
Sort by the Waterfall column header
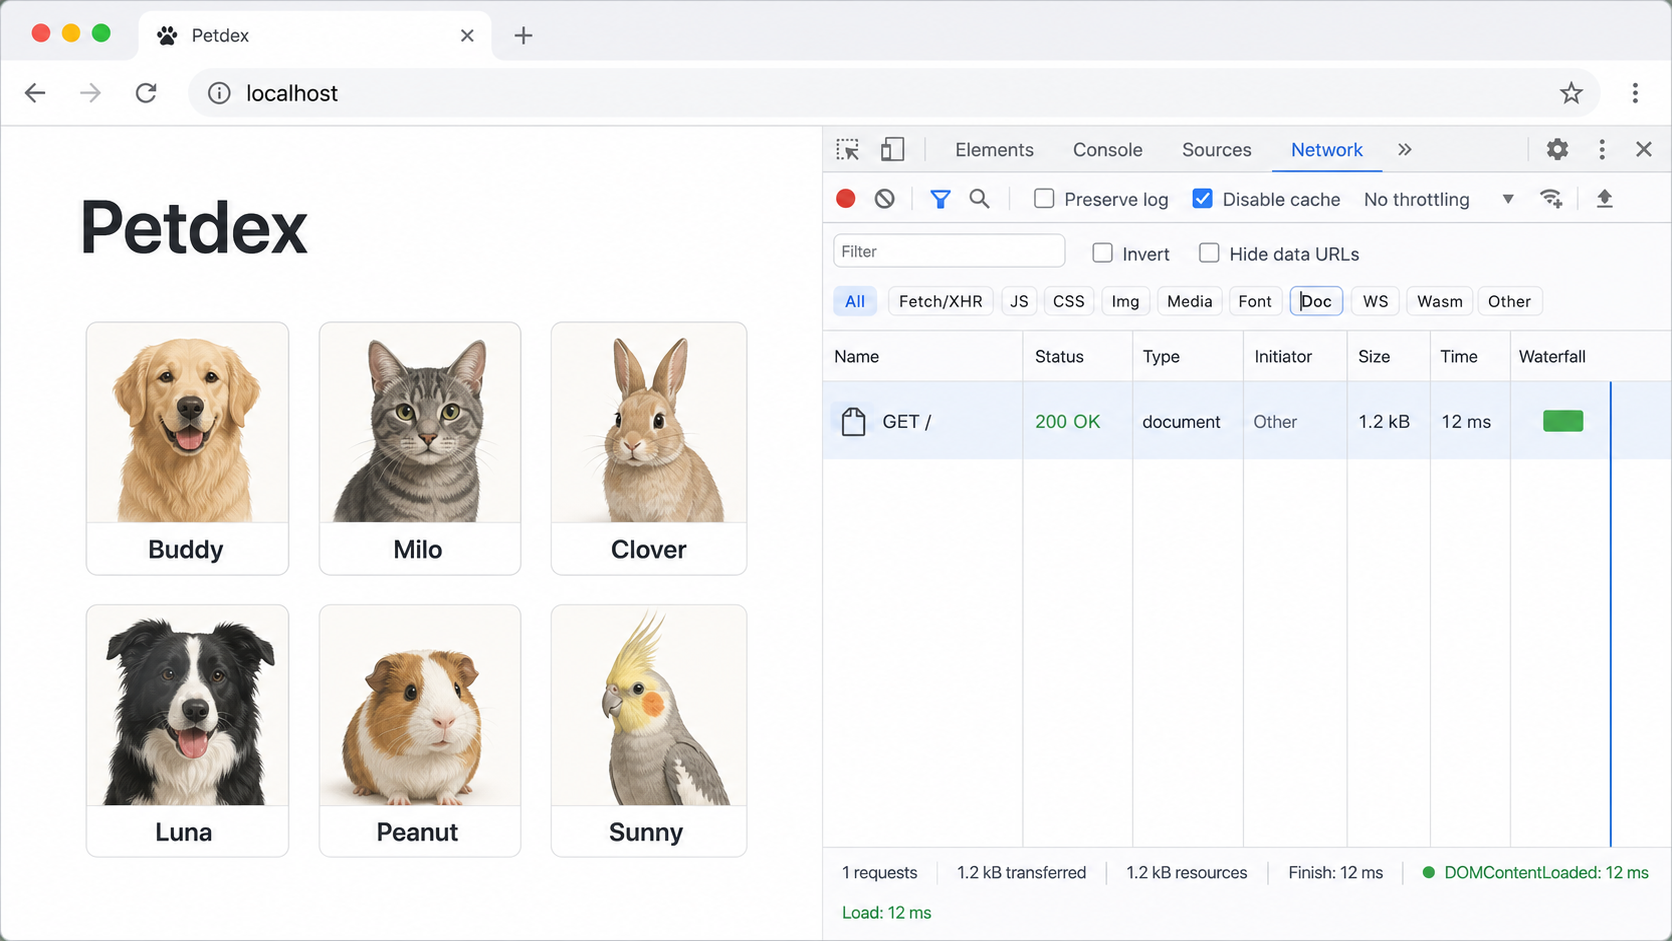(x=1590, y=356)
